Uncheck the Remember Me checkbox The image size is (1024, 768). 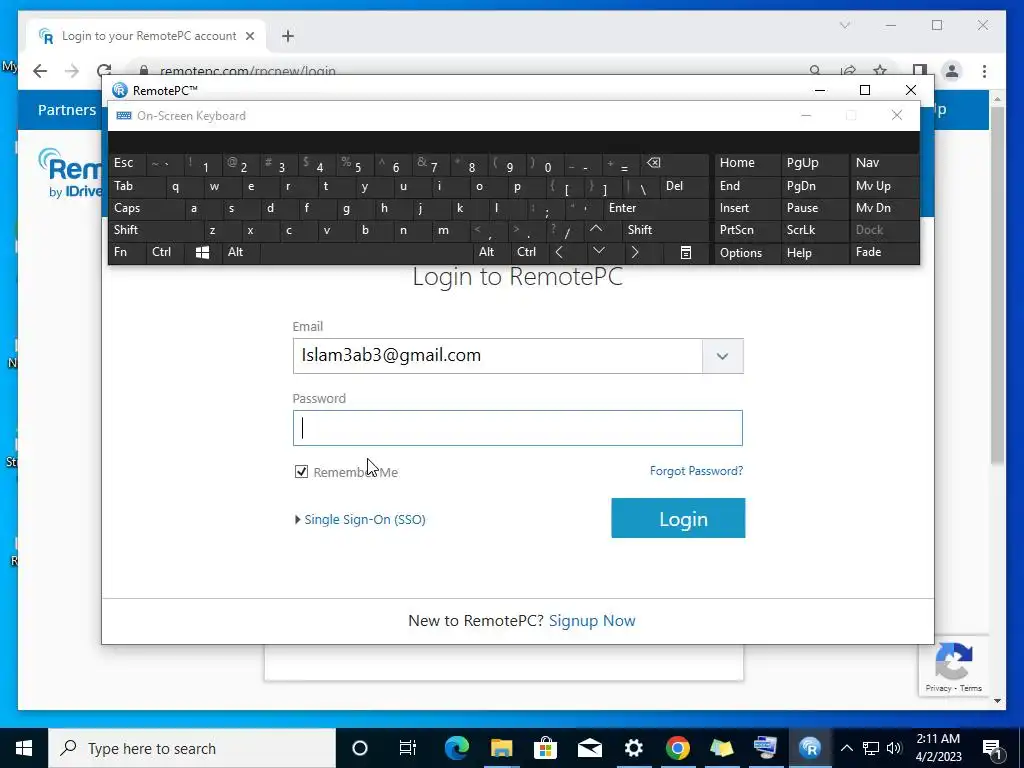click(x=301, y=472)
